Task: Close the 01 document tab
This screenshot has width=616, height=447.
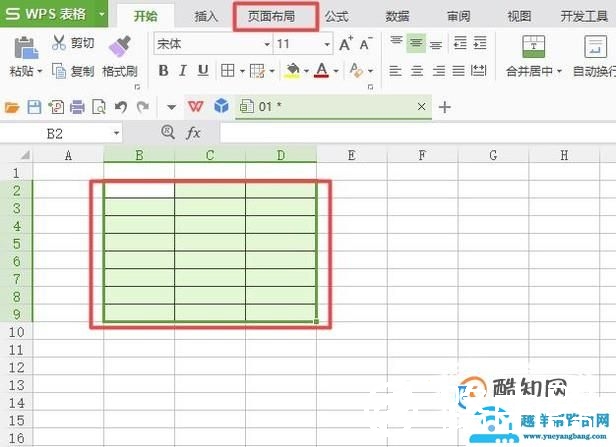Action: (x=422, y=106)
